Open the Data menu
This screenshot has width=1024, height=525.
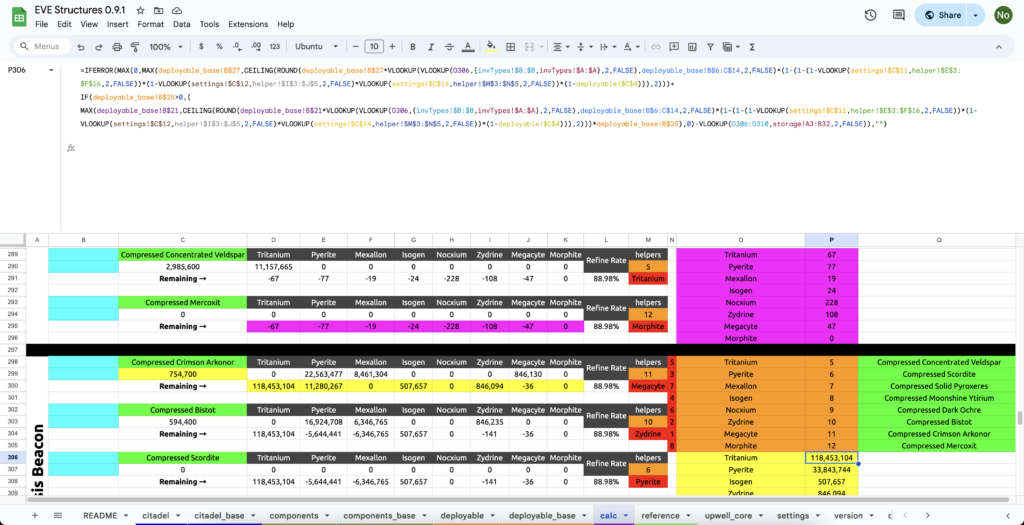point(182,24)
